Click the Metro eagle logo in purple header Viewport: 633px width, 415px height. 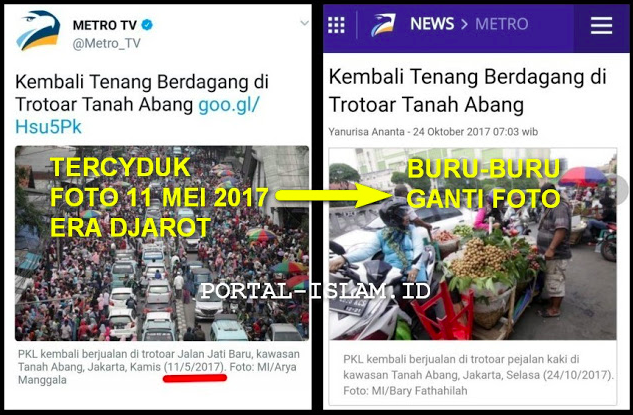383,25
